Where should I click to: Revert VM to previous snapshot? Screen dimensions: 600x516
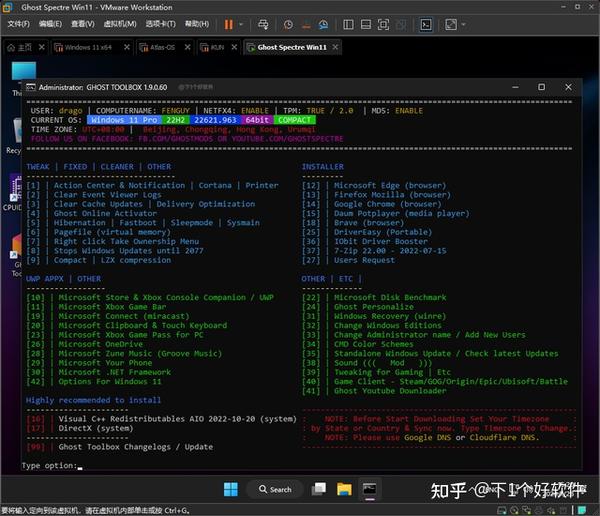(306, 24)
